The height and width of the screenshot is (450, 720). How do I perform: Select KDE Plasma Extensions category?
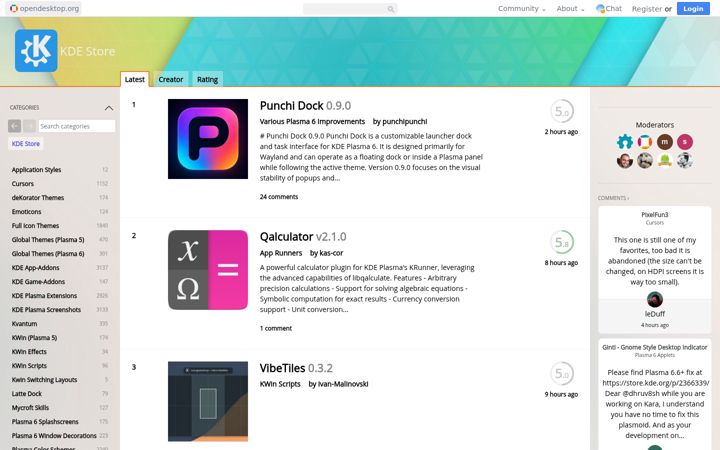(44, 296)
